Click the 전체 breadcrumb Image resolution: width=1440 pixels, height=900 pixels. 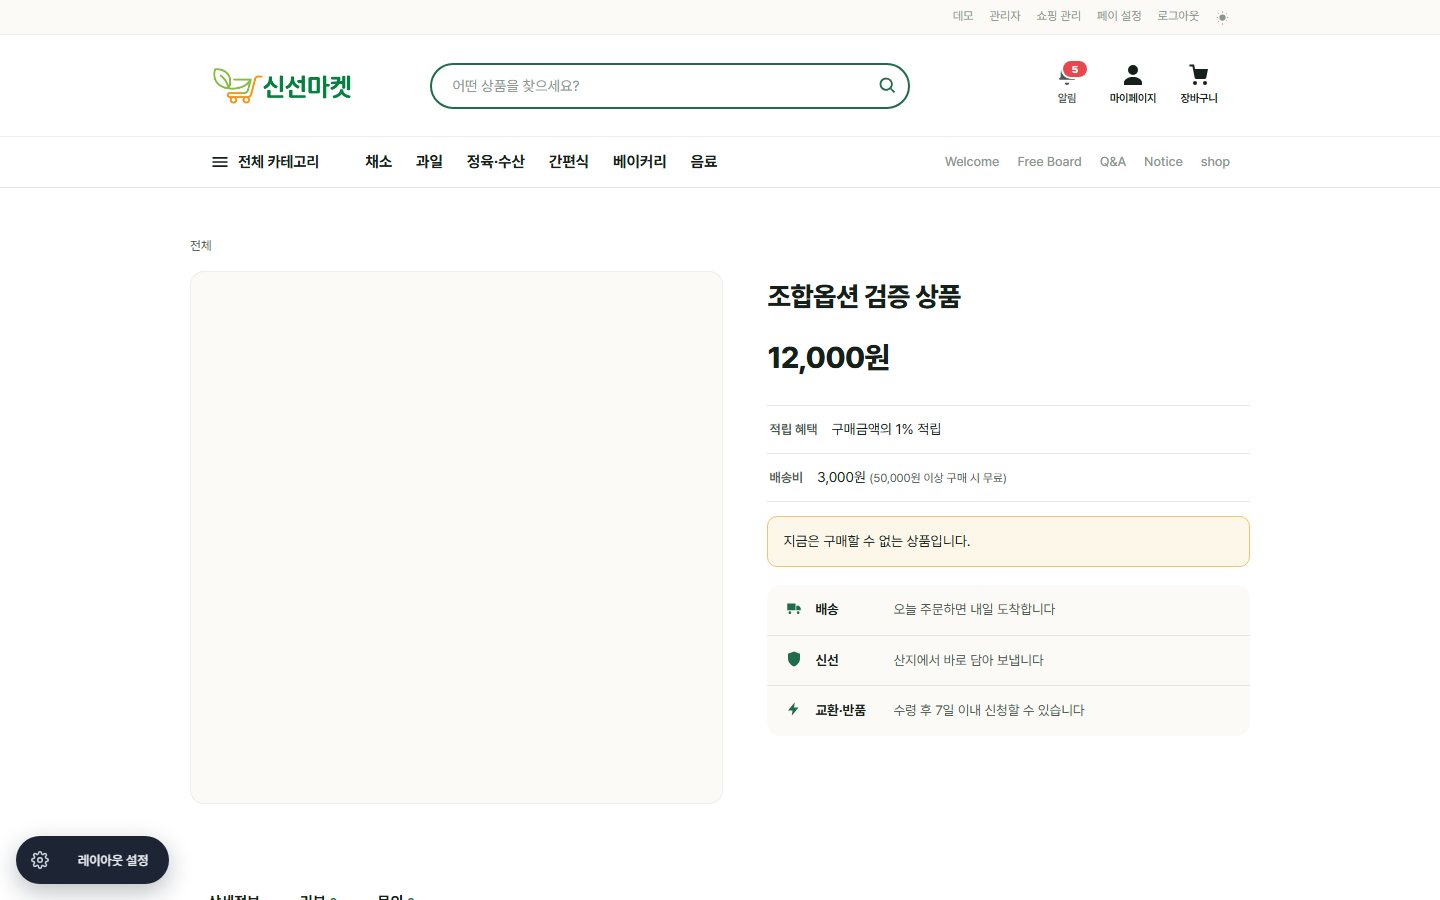tap(201, 245)
